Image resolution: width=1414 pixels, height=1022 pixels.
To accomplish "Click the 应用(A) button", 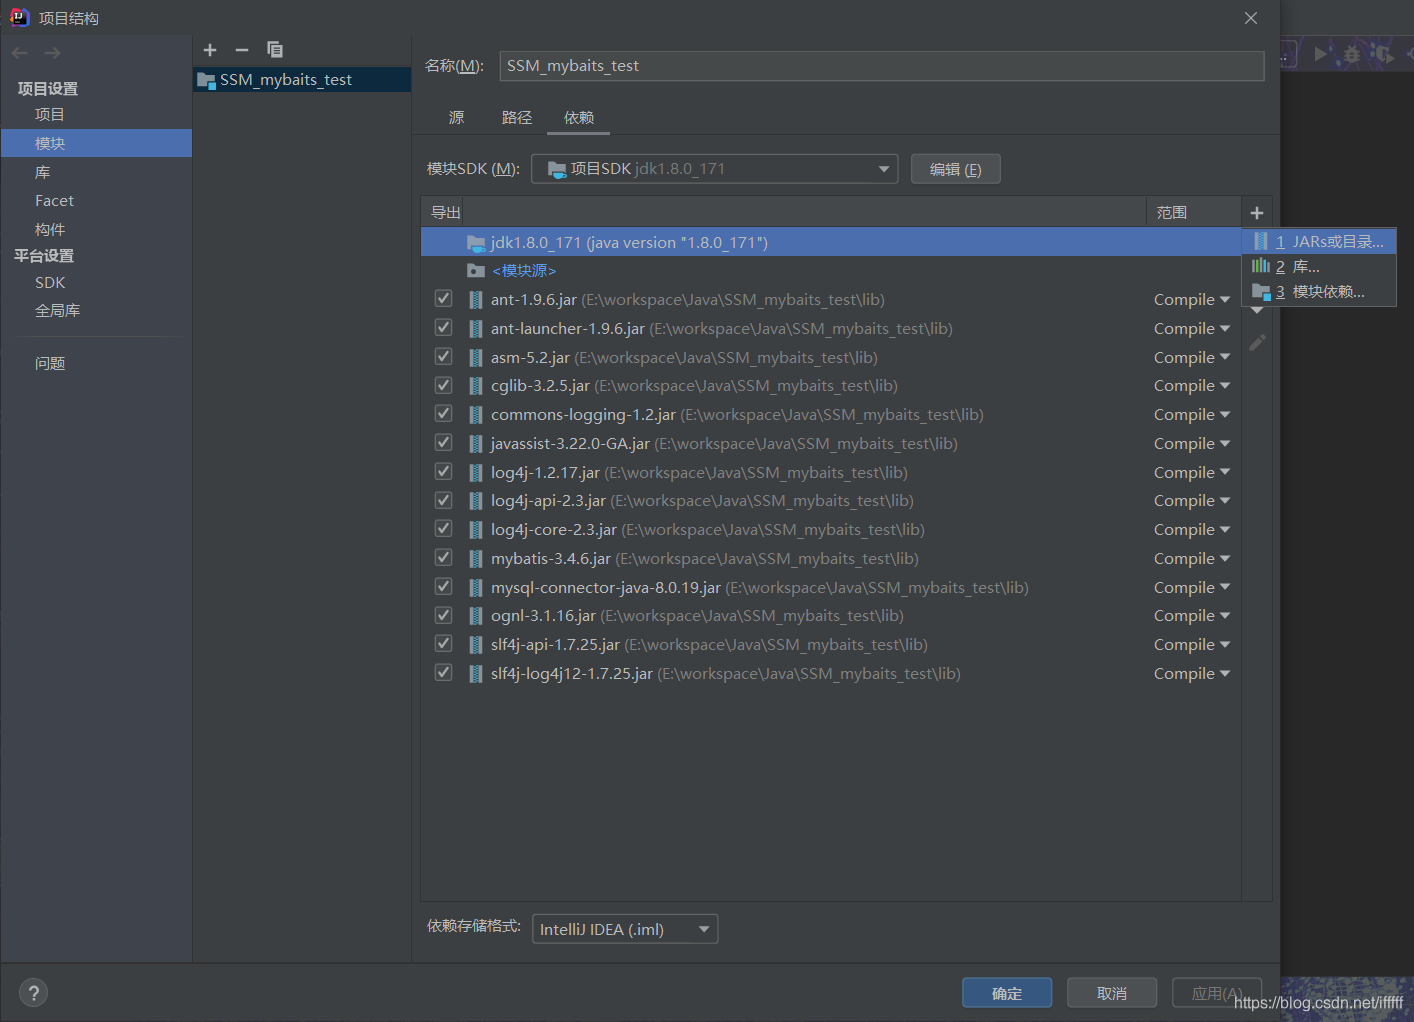I will click(x=1217, y=993).
